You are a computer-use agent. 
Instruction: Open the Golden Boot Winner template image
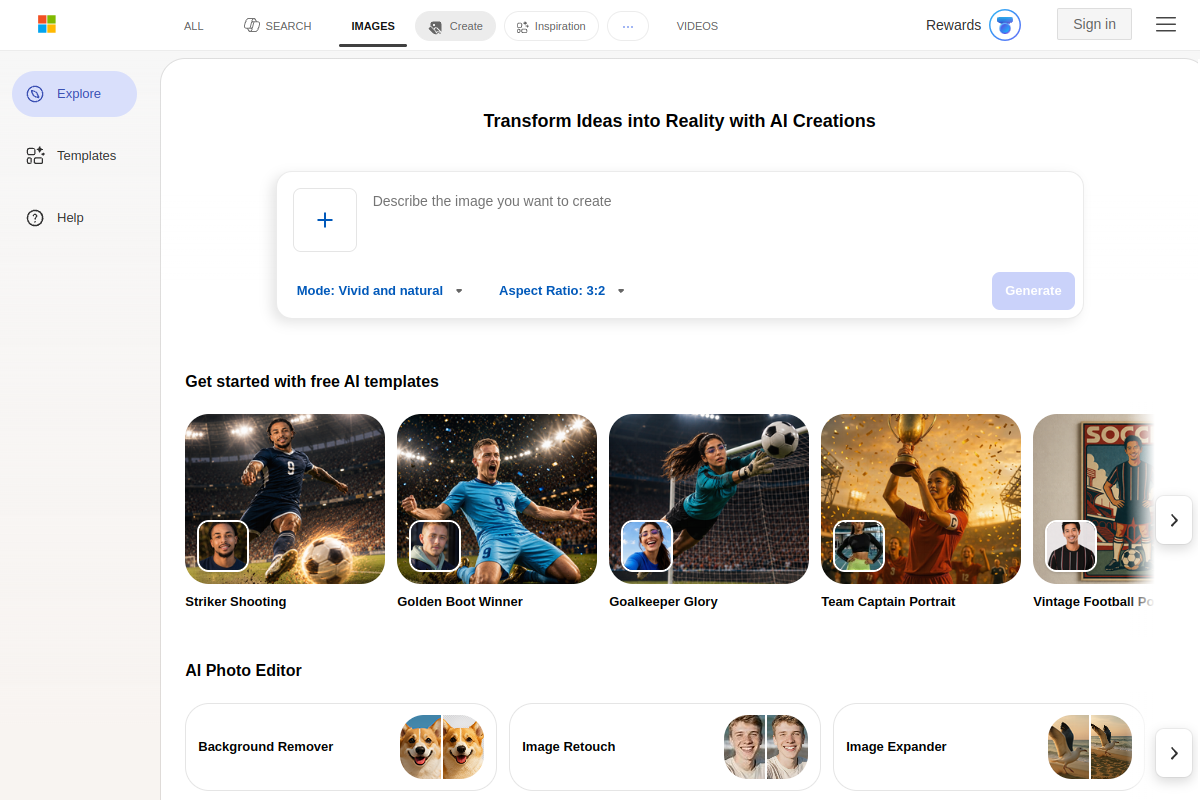point(497,499)
